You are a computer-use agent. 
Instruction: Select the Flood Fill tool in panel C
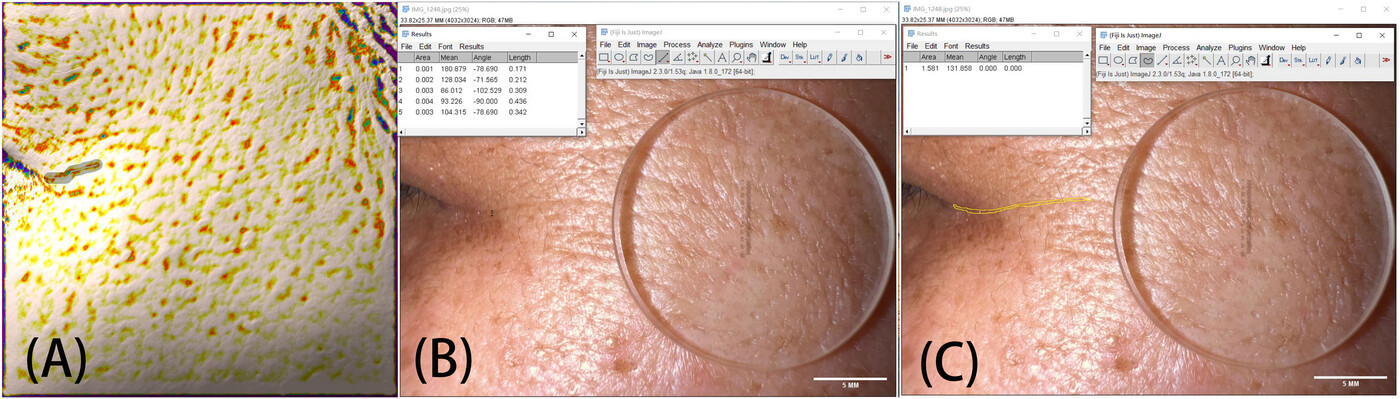(x=1357, y=60)
